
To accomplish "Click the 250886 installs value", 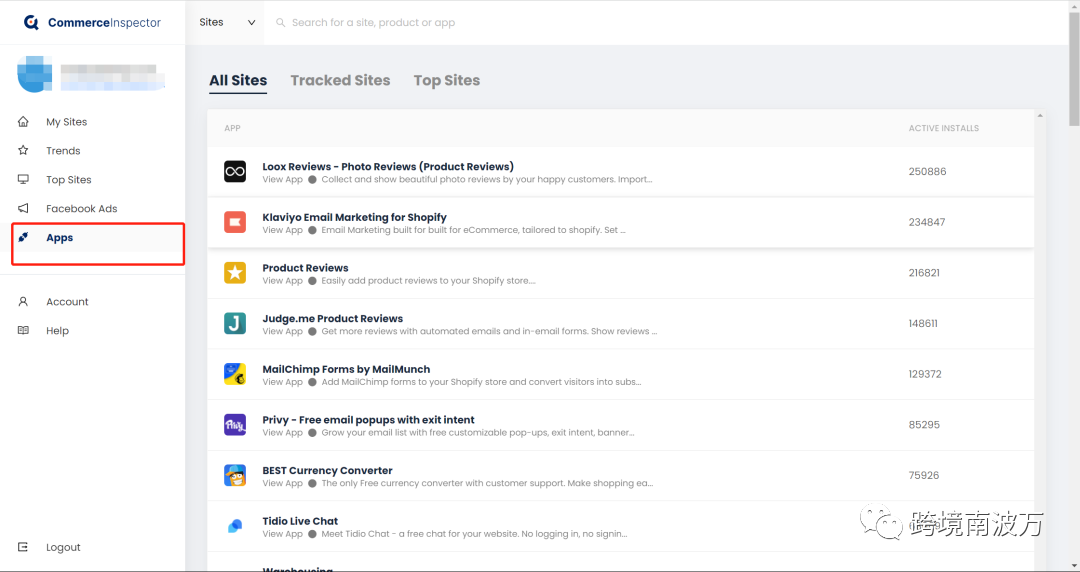I will 927,172.
